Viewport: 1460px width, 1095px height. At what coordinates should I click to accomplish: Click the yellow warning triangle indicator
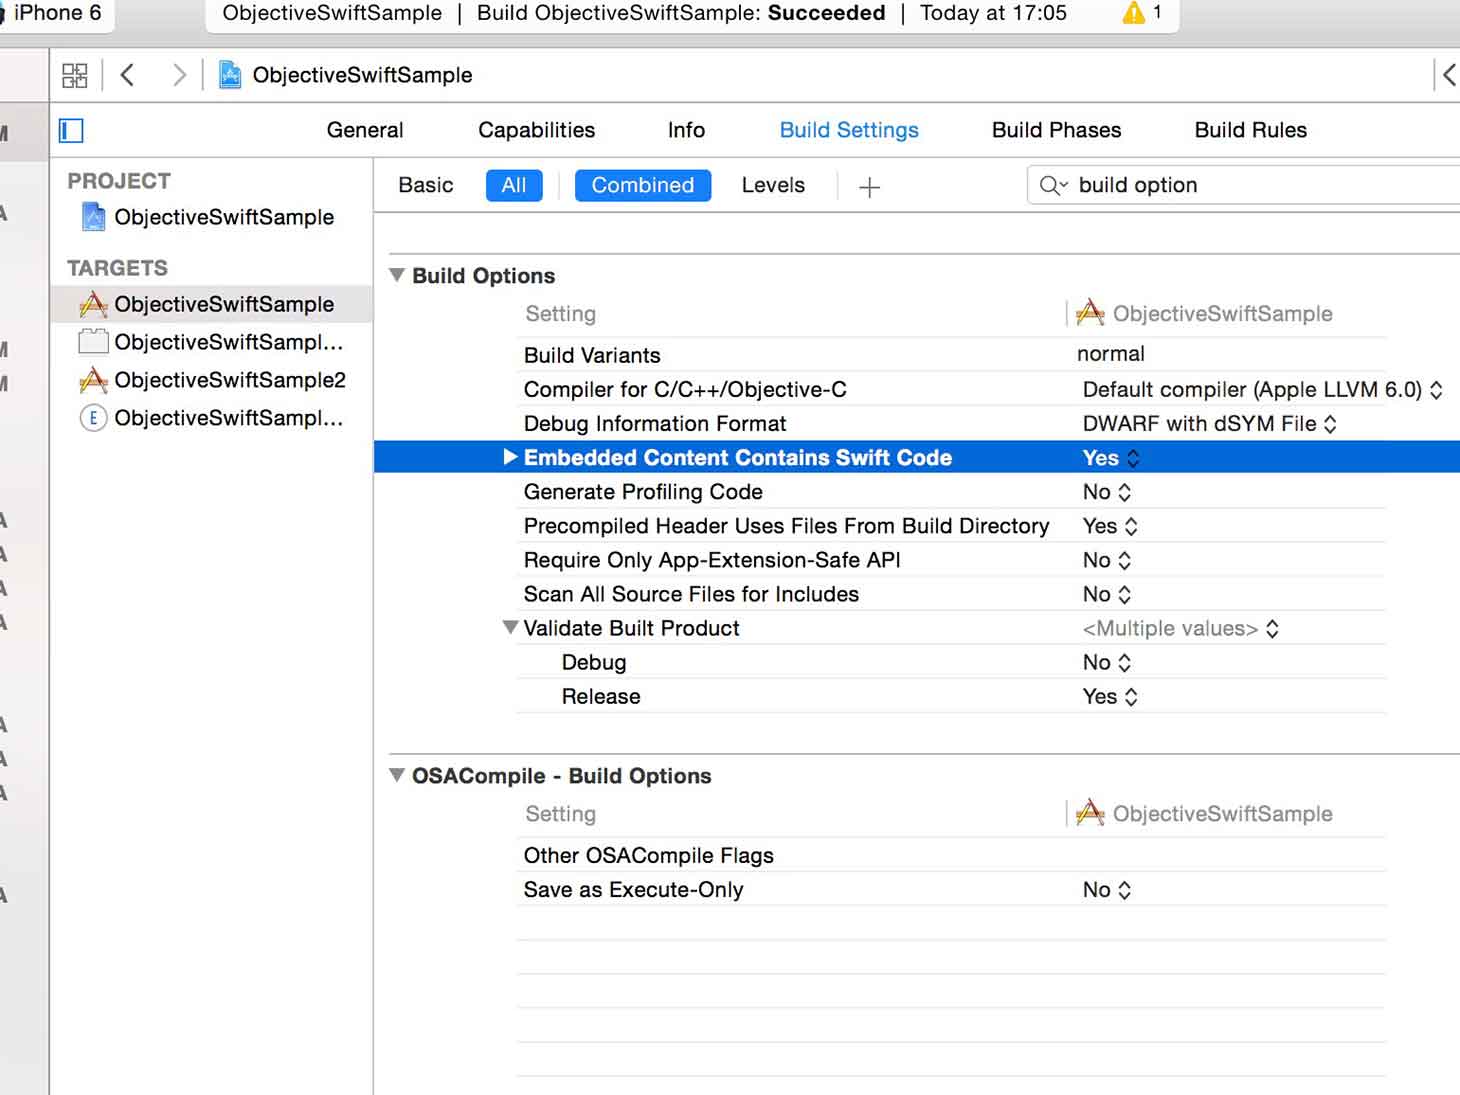pyautogui.click(x=1133, y=13)
